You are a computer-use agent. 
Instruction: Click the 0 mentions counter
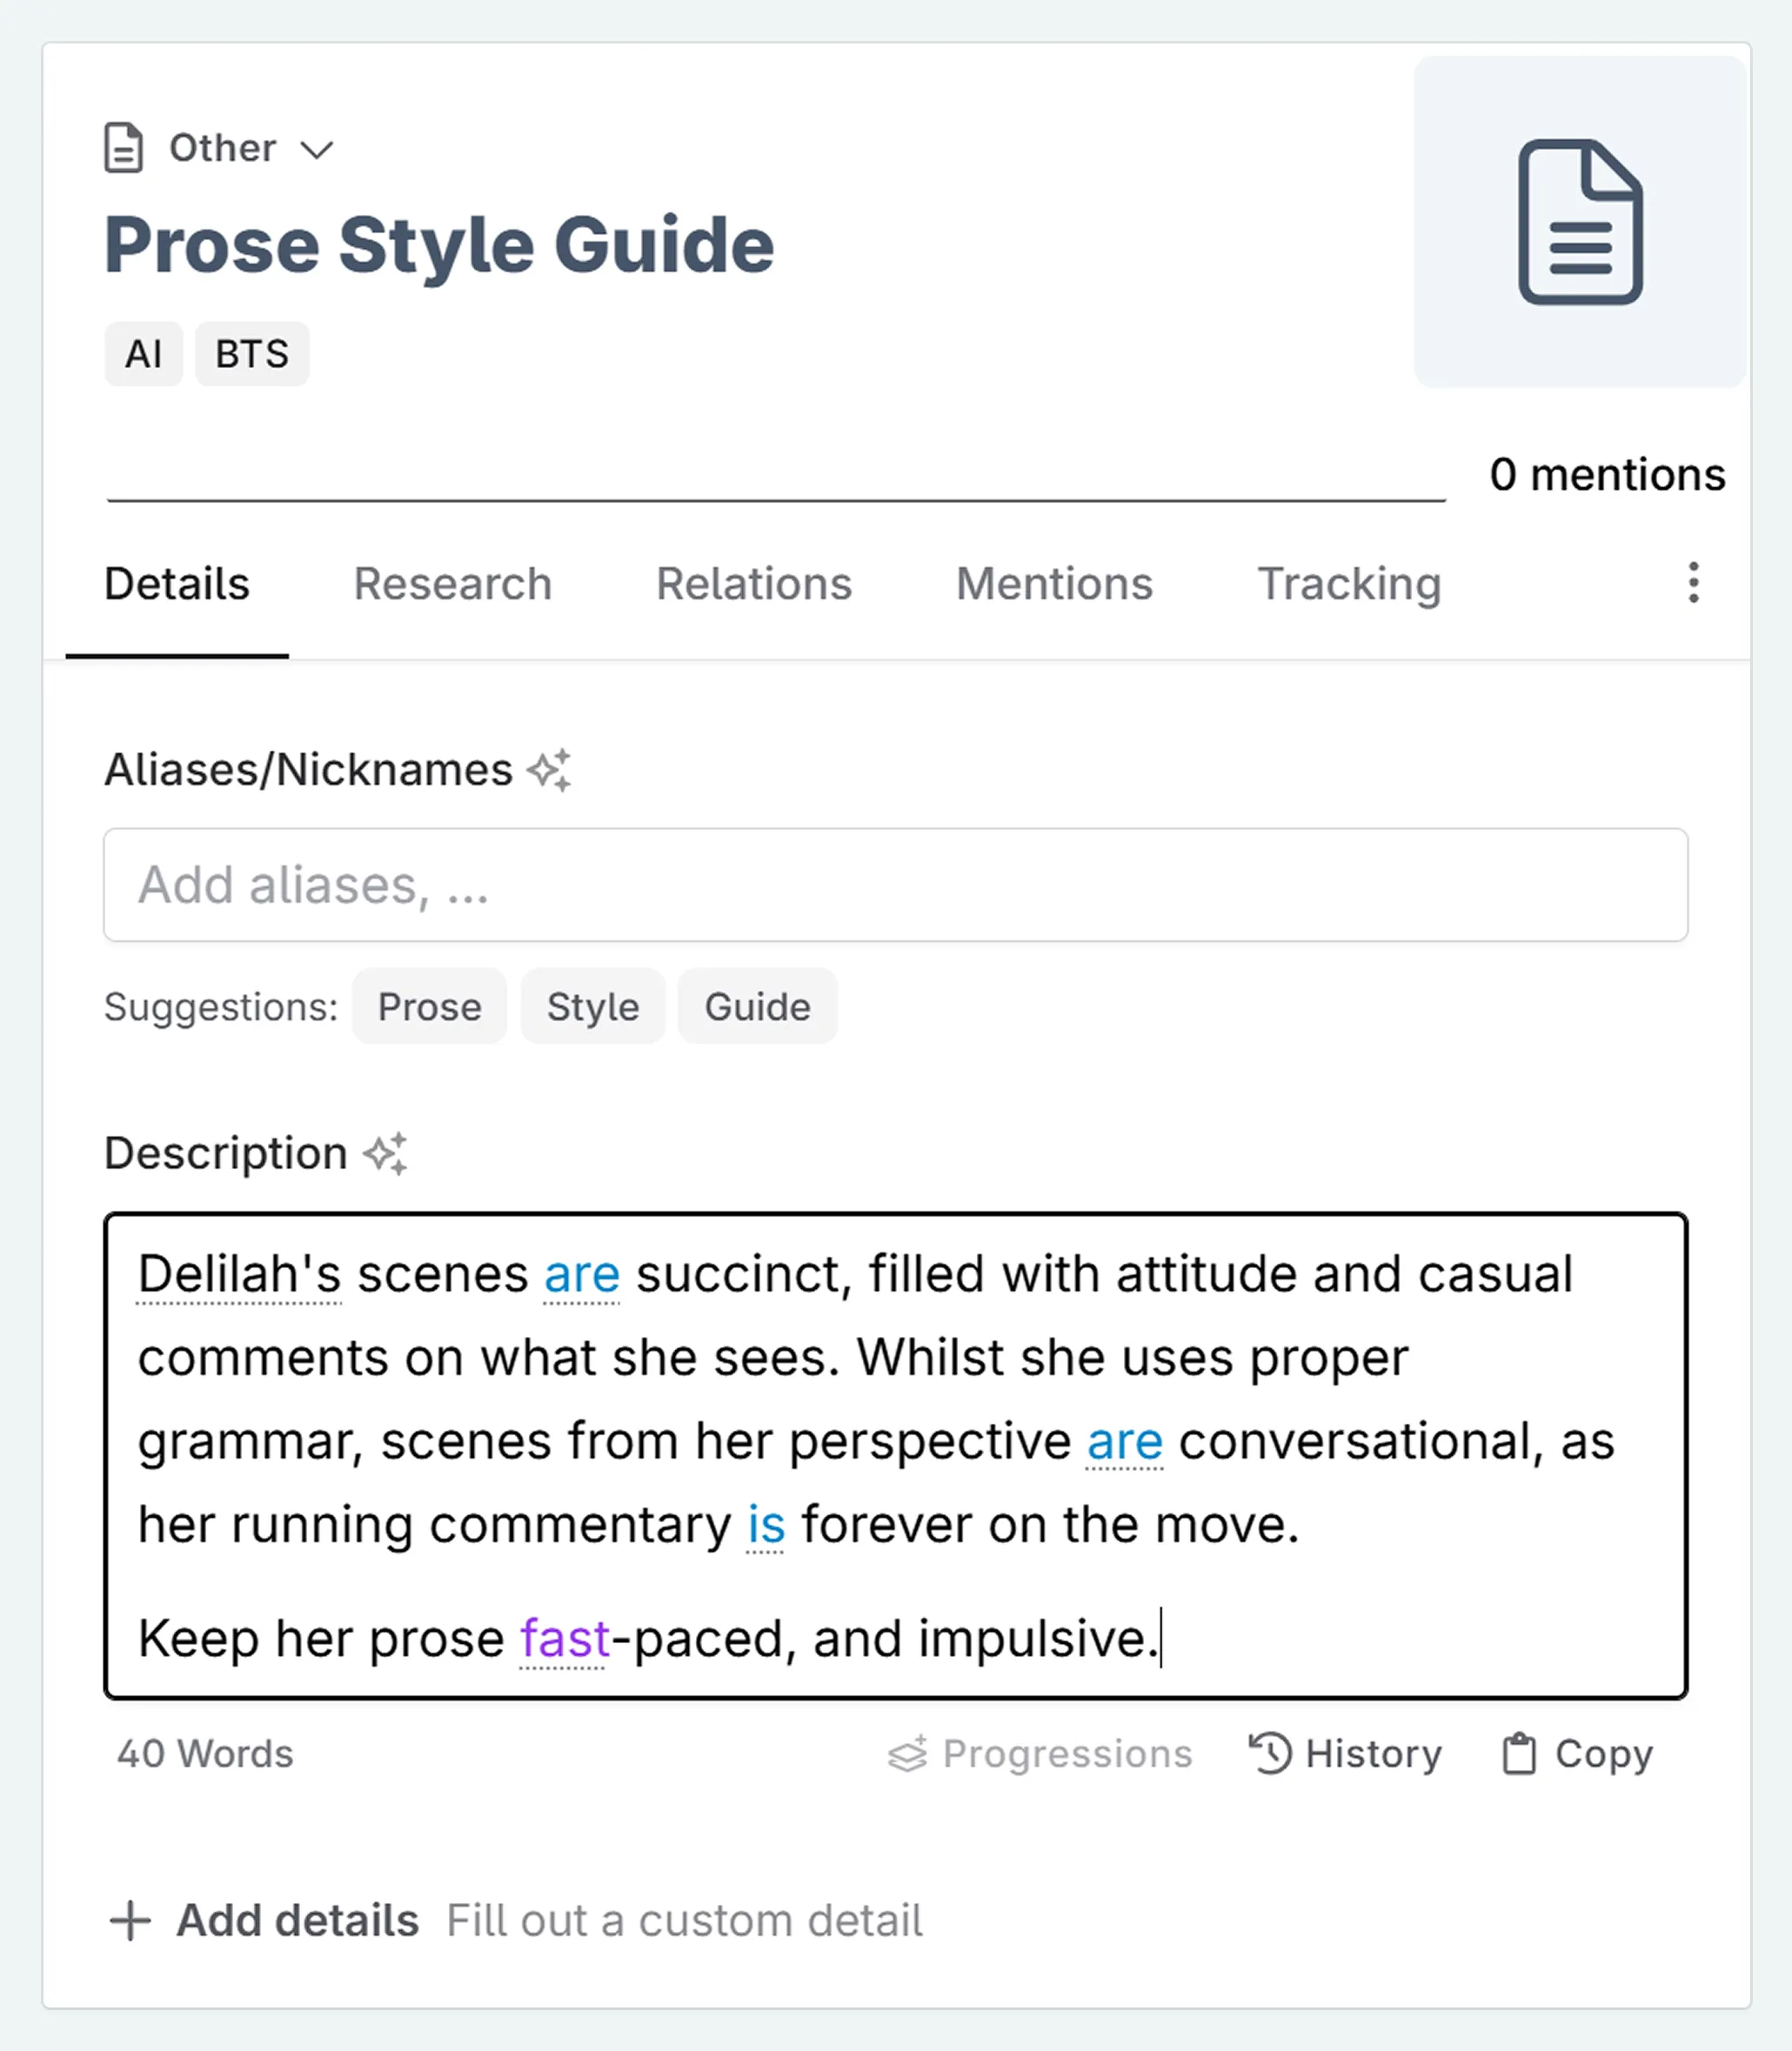pyautogui.click(x=1608, y=474)
